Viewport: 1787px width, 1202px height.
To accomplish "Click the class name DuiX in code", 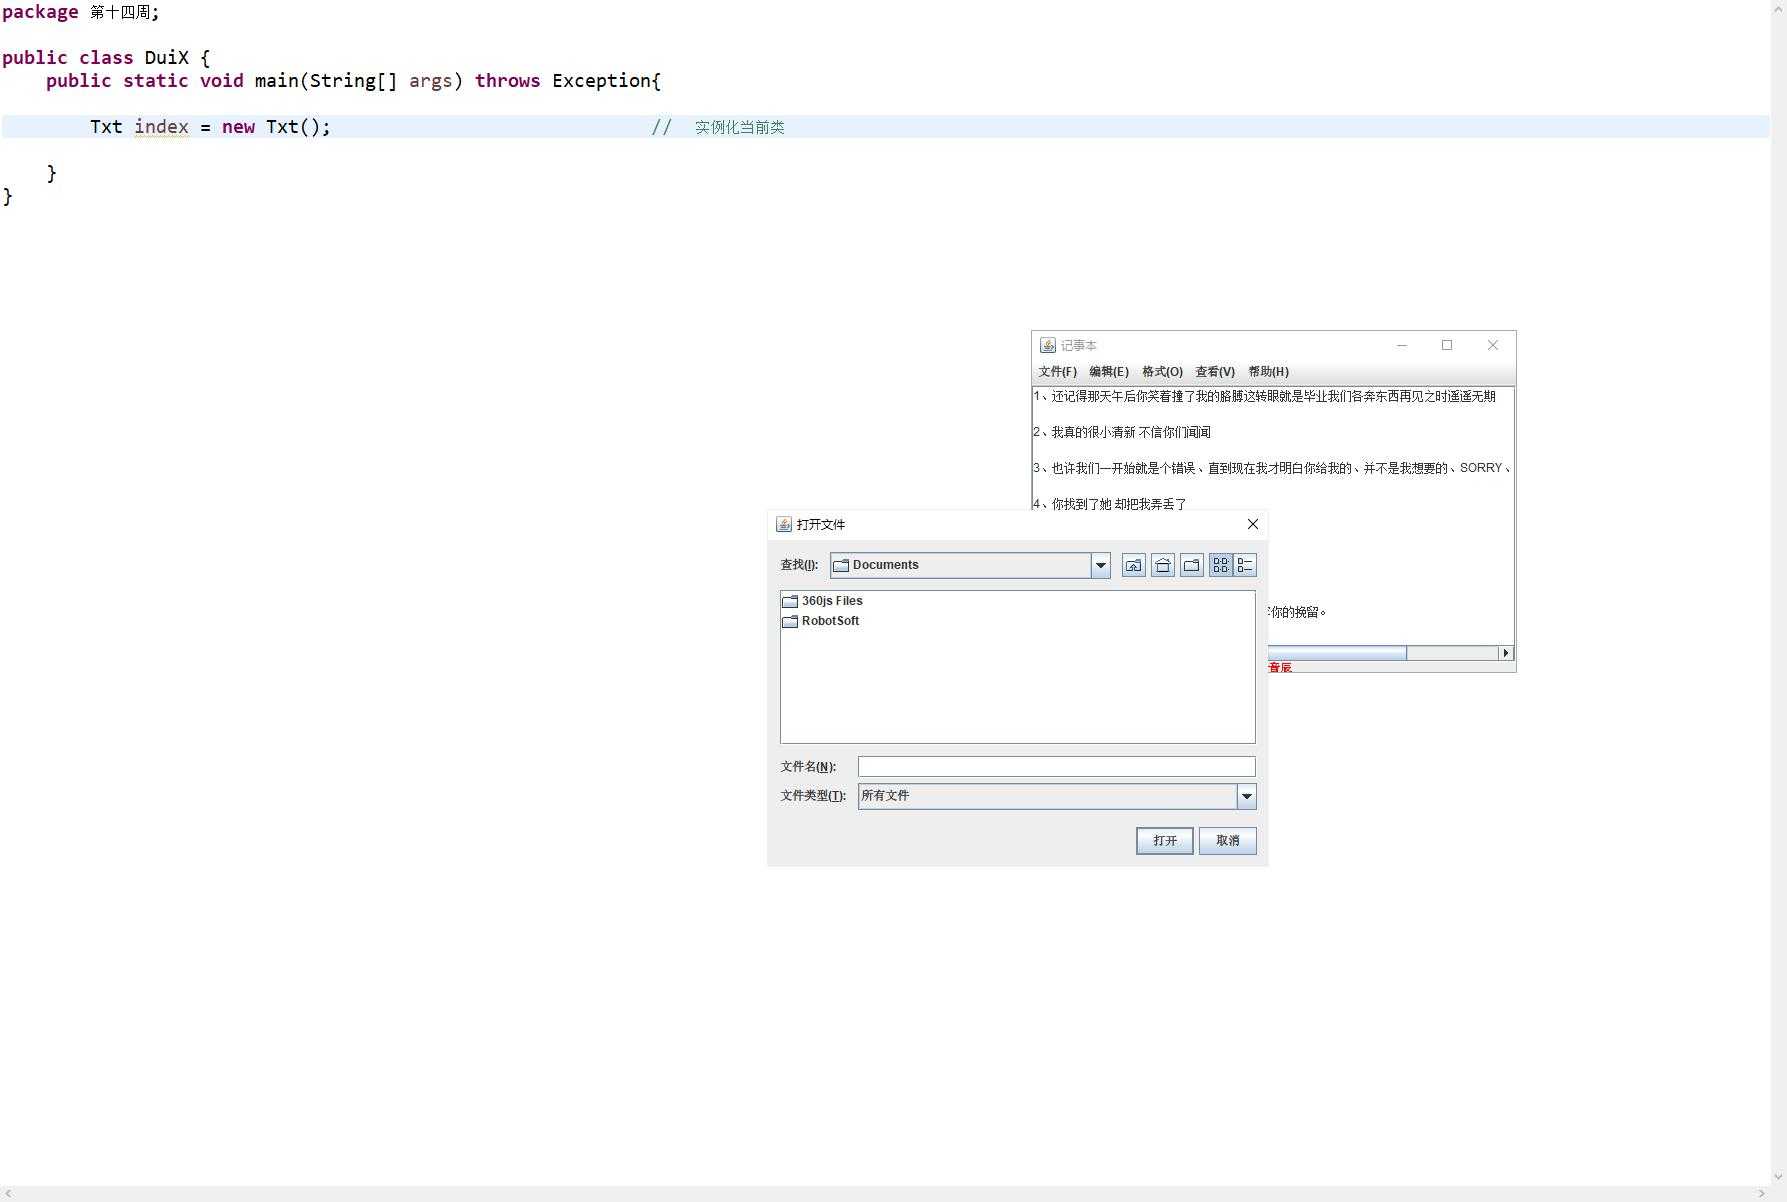I will pos(166,58).
